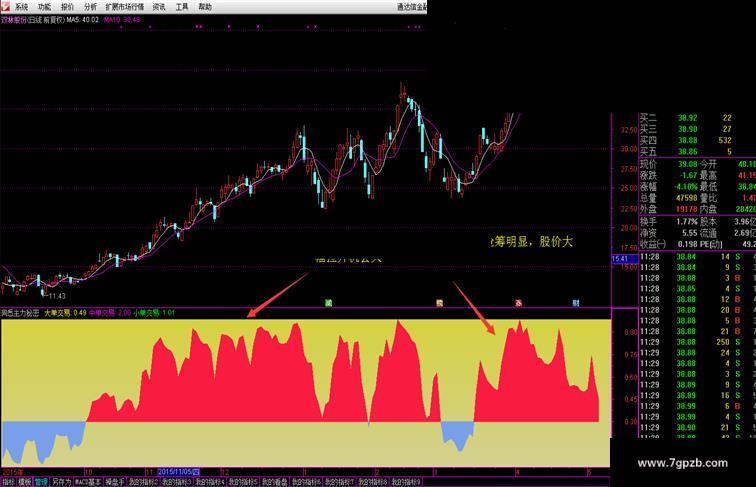The width and height of the screenshot is (756, 487).
Task: Click the PE(动) label
Action: pos(712,244)
